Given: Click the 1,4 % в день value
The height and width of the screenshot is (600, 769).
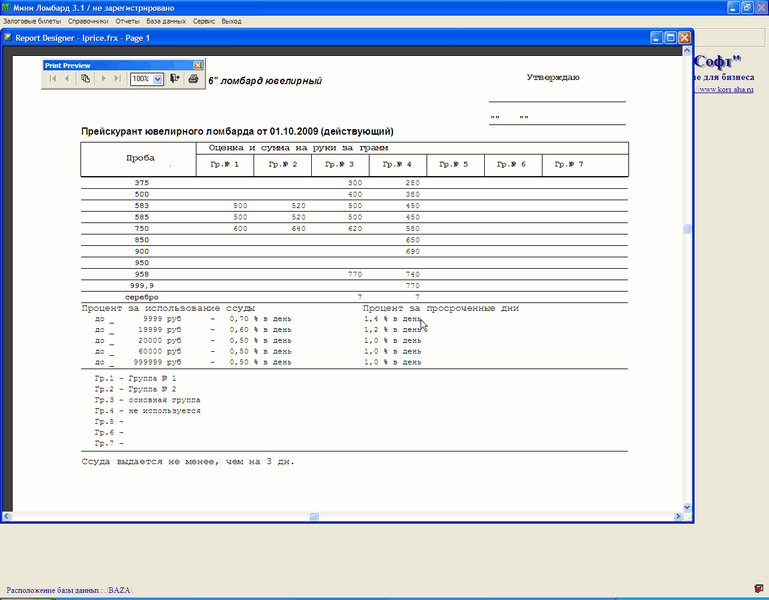Looking at the screenshot, I should pos(392,319).
